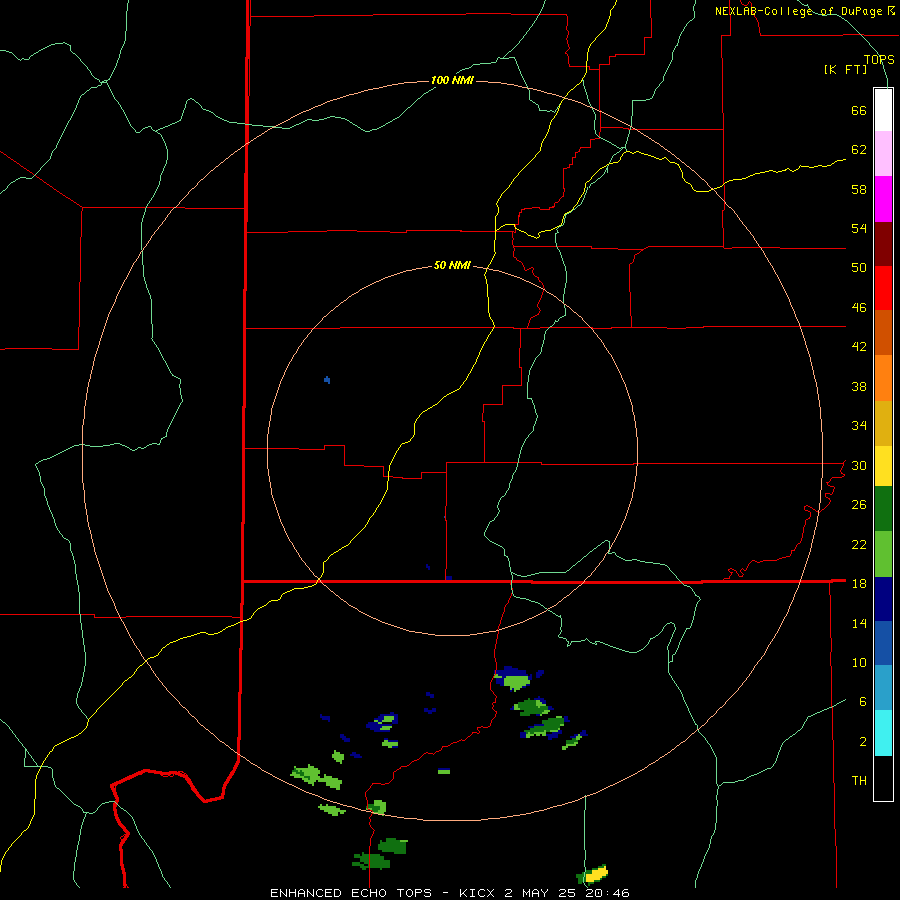900x900 pixels.
Task: Select the dark orange legend segment
Action: pos(883,332)
